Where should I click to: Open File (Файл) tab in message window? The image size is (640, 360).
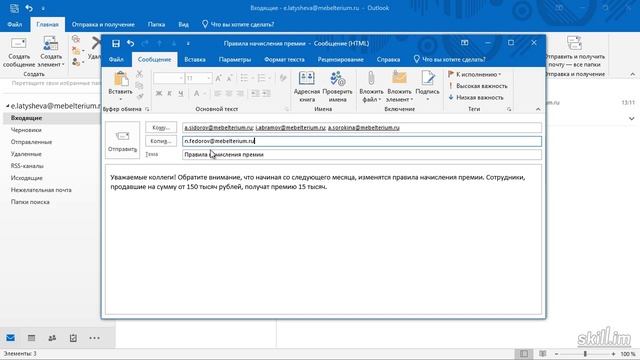116,60
